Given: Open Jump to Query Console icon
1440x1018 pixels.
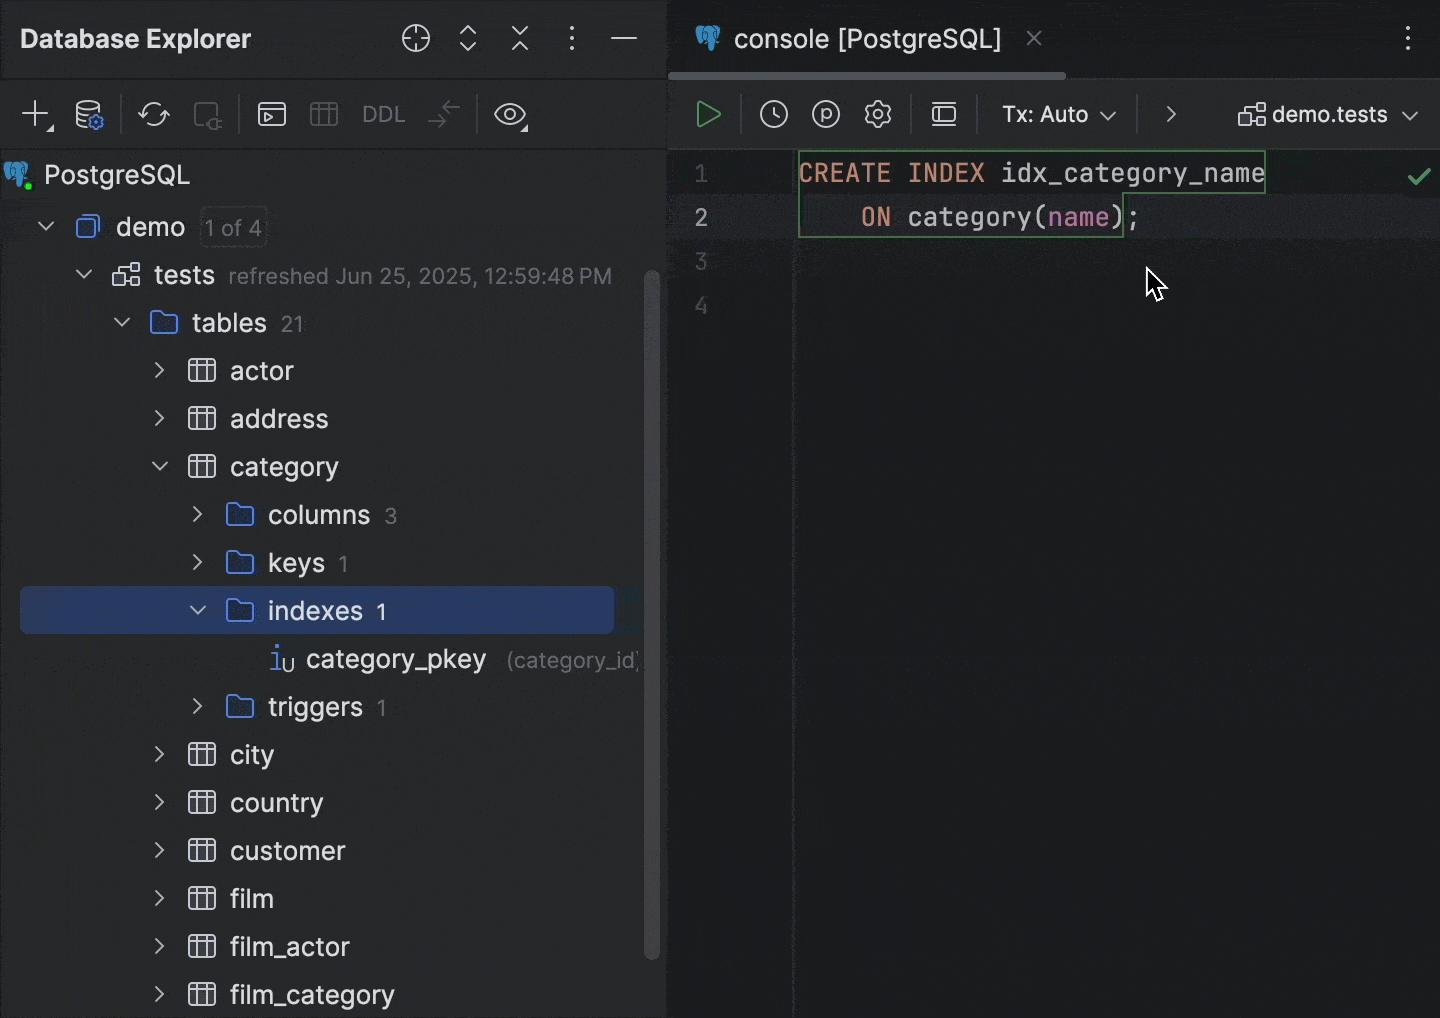Looking at the screenshot, I should click(272, 115).
